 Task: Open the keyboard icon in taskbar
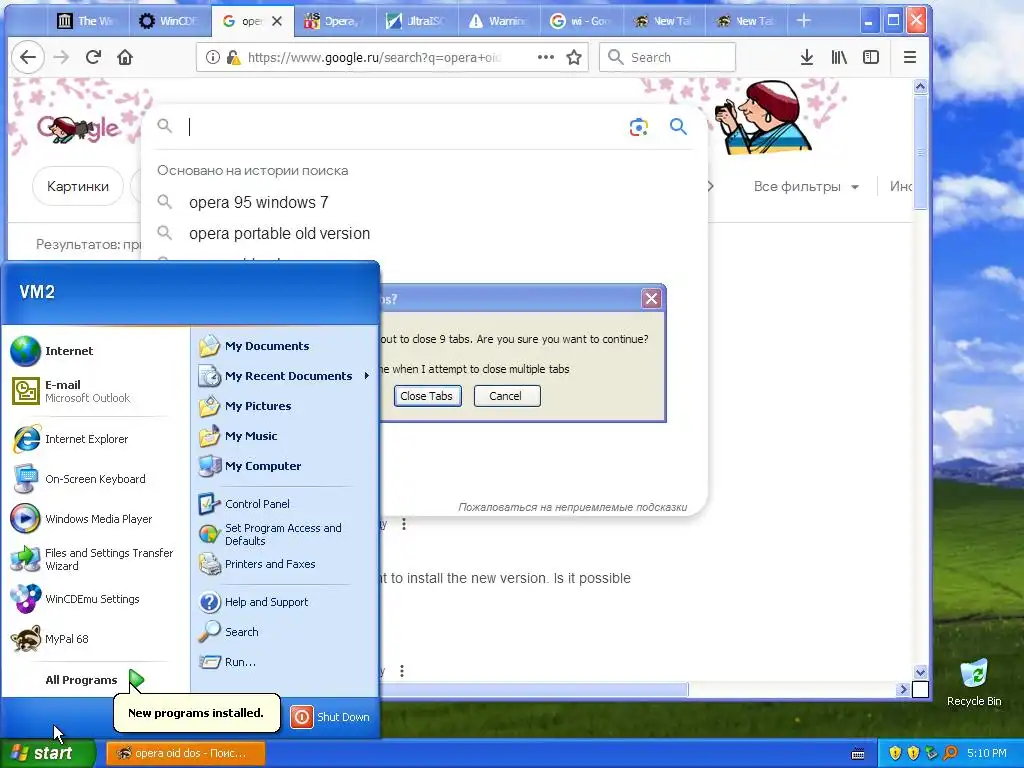[858, 754]
